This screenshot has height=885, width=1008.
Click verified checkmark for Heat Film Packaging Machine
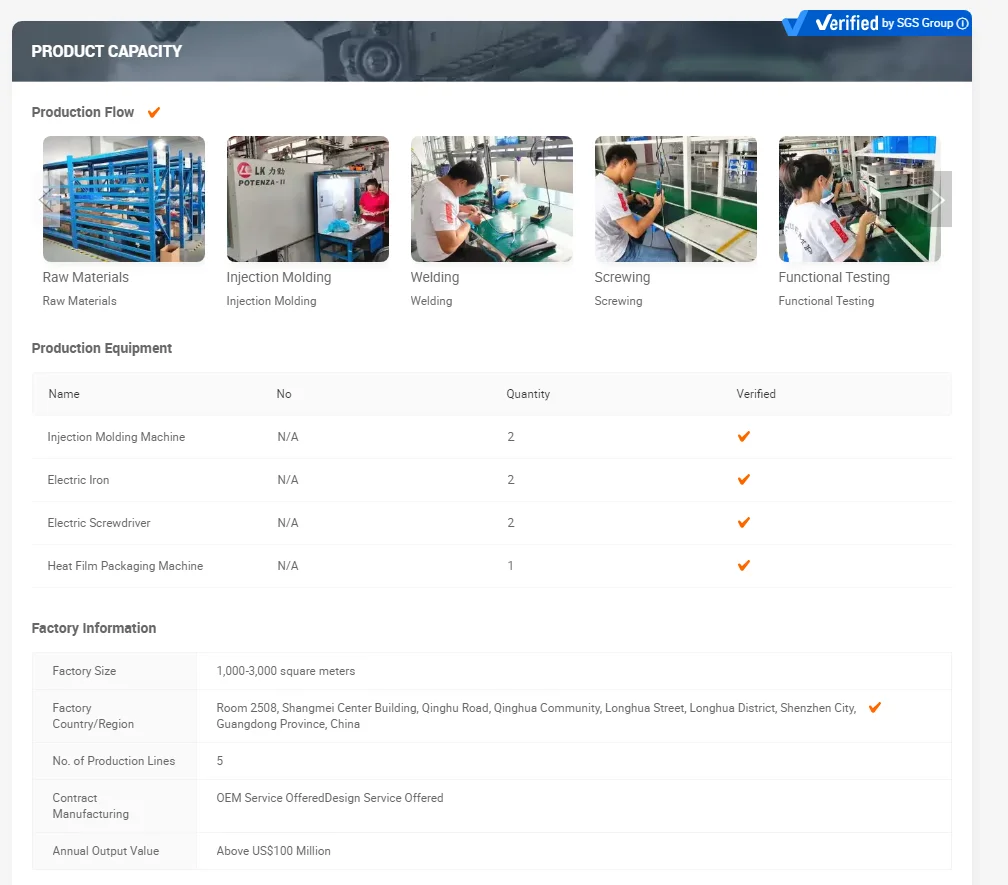[744, 566]
